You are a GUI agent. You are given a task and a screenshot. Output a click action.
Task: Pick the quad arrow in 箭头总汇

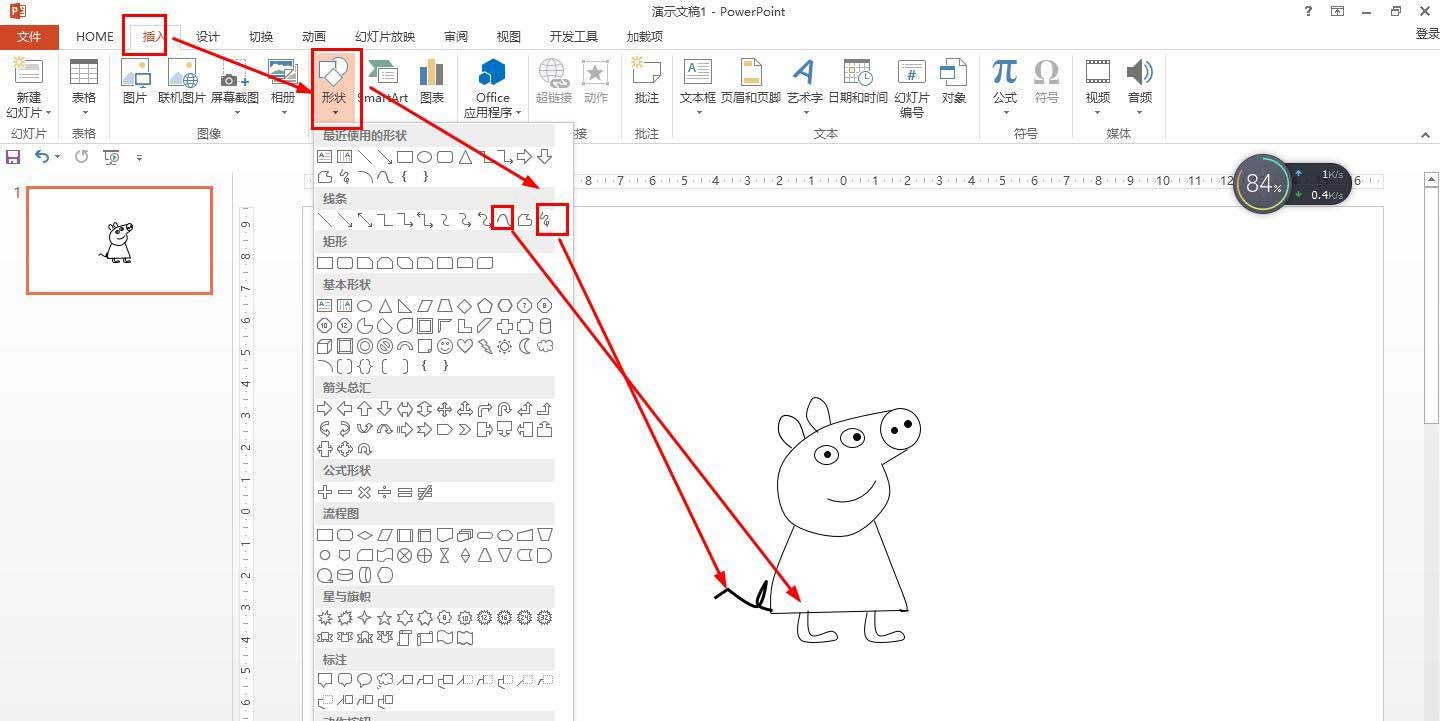click(x=445, y=409)
